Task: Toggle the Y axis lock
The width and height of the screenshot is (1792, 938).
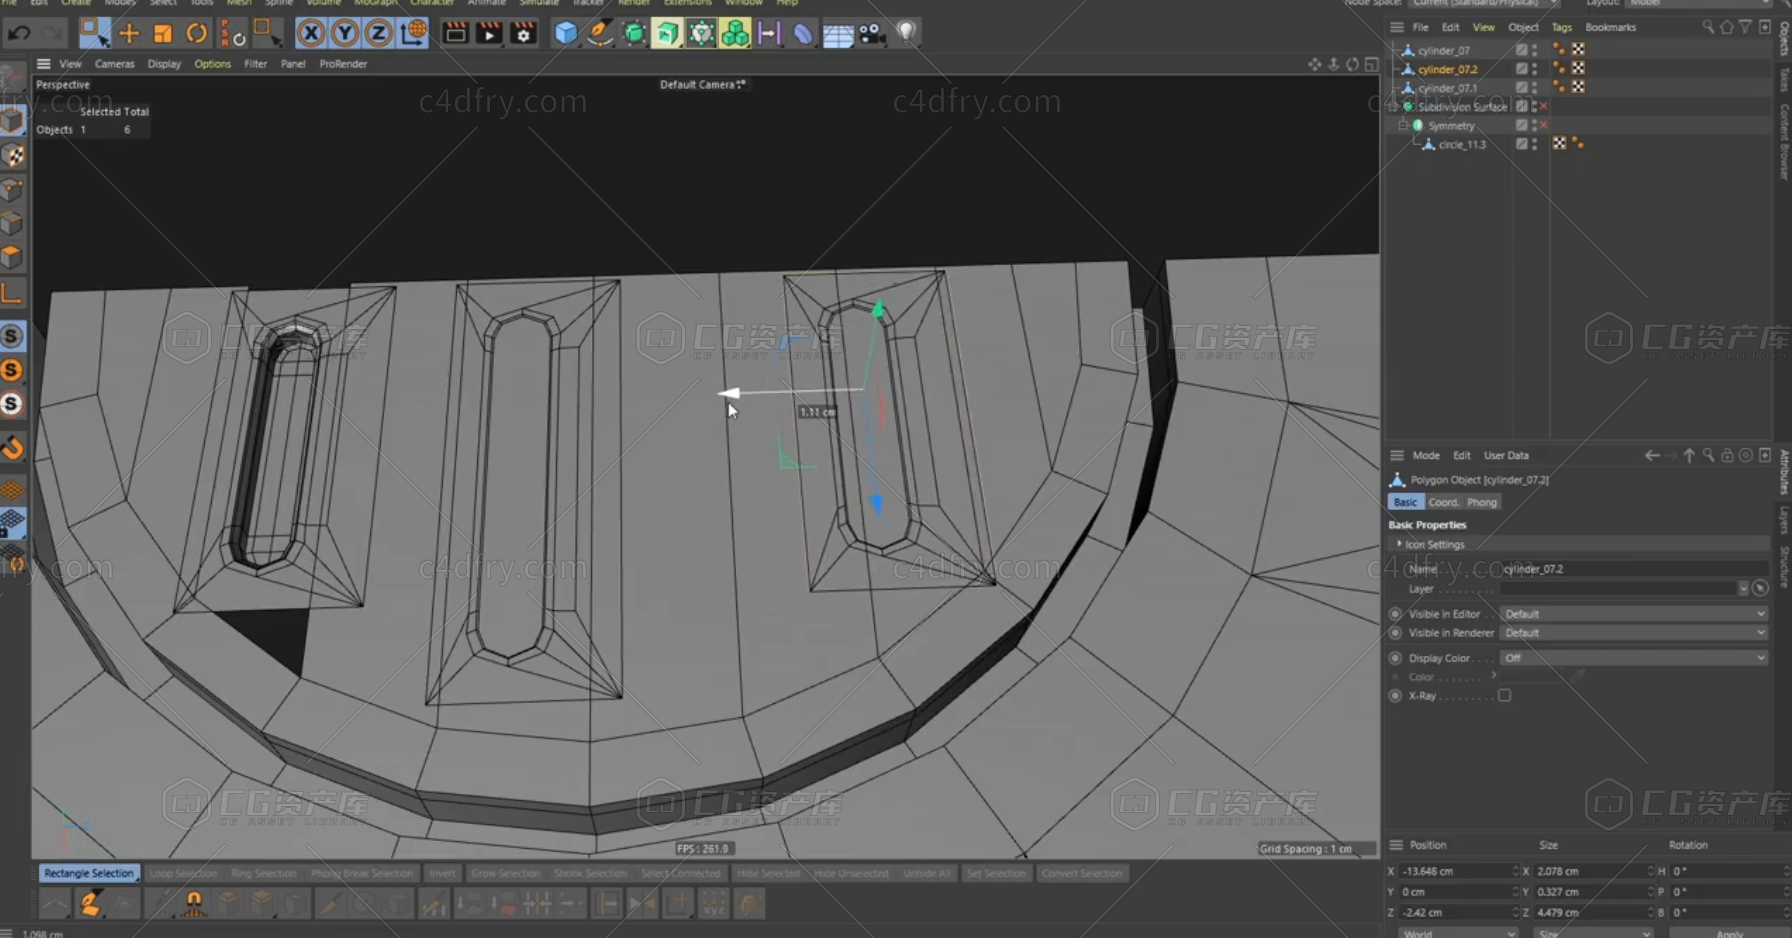Action: pos(345,34)
